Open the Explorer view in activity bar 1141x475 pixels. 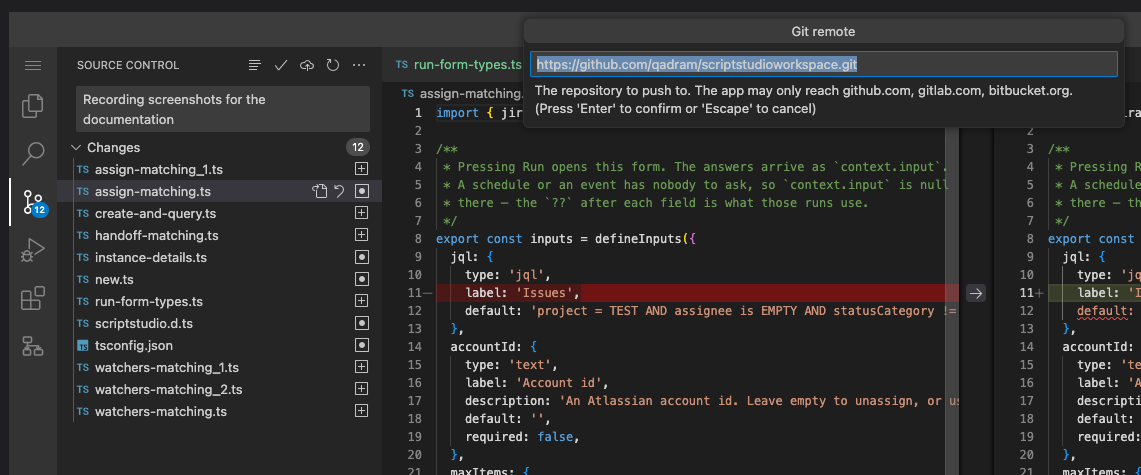point(33,106)
